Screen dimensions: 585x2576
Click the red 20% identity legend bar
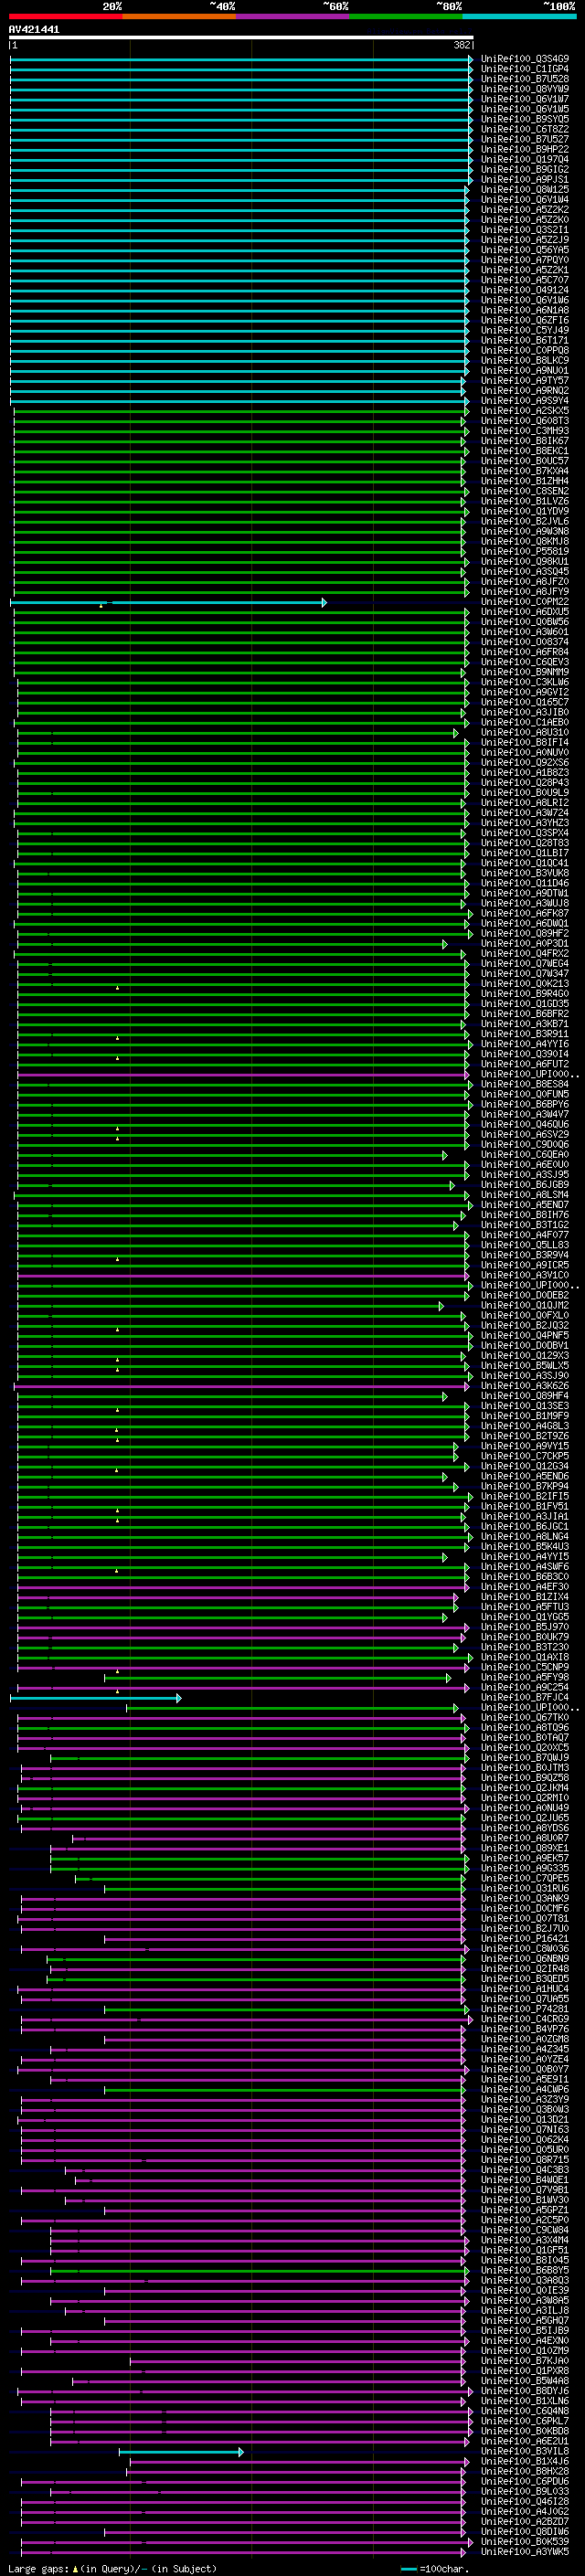(66, 16)
